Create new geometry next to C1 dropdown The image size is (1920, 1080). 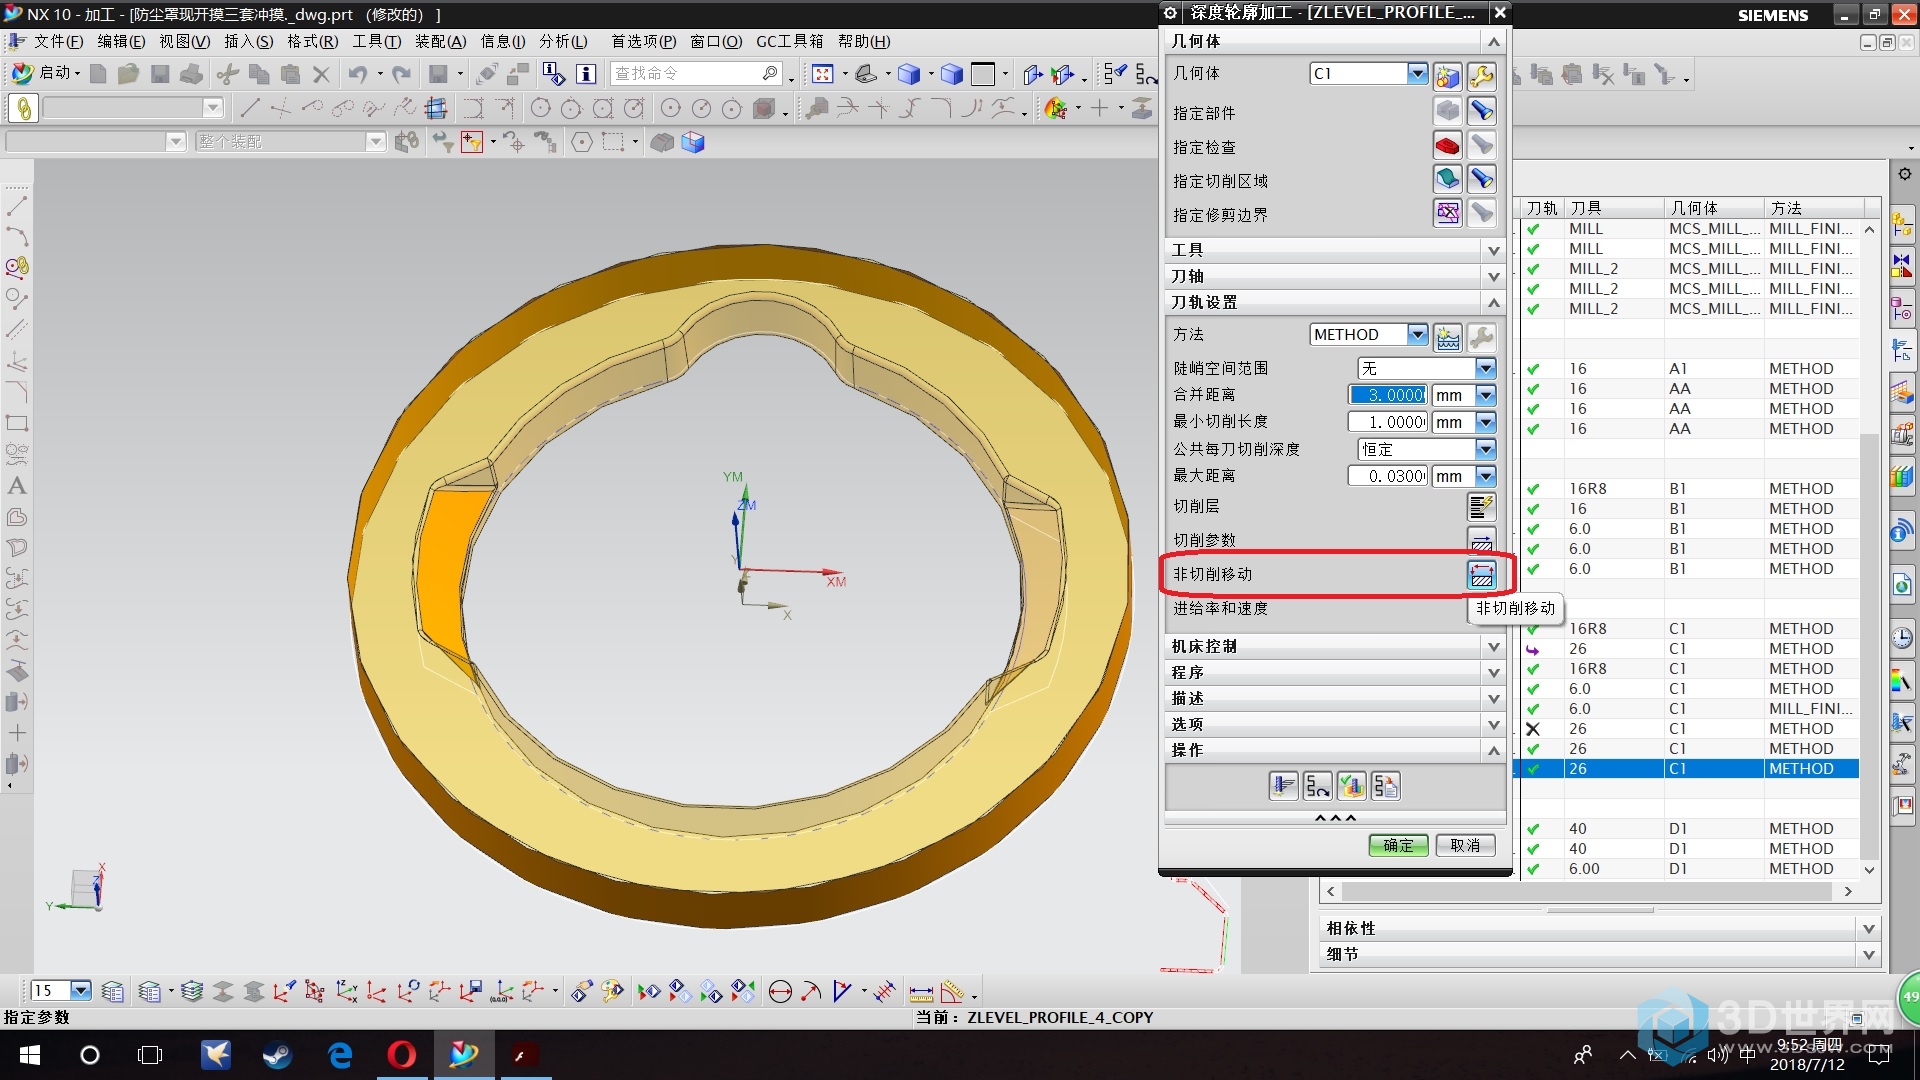[x=1447, y=75]
